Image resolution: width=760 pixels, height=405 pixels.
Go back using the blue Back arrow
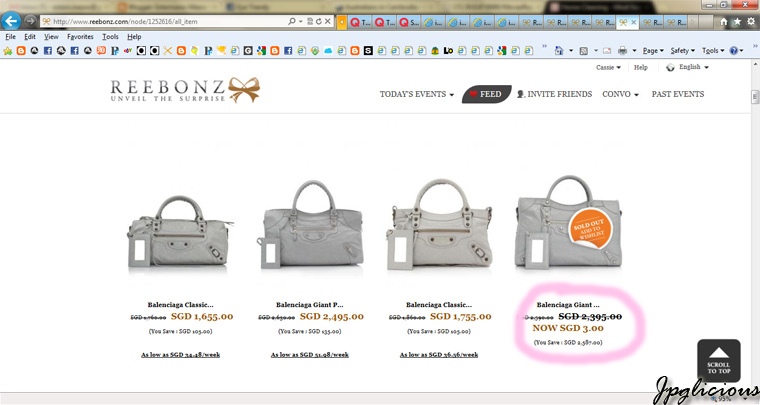click(11, 21)
